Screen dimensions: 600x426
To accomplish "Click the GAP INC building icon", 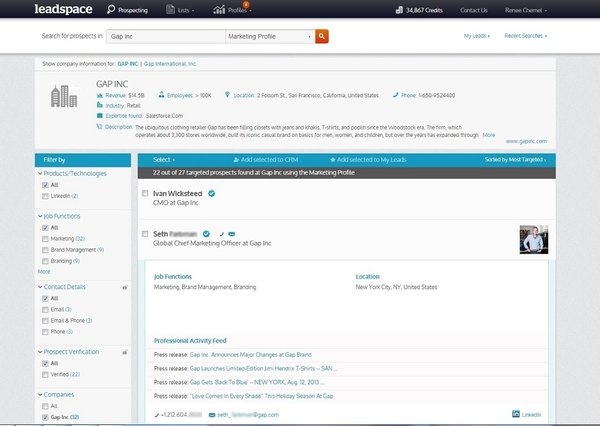I will 64,96.
